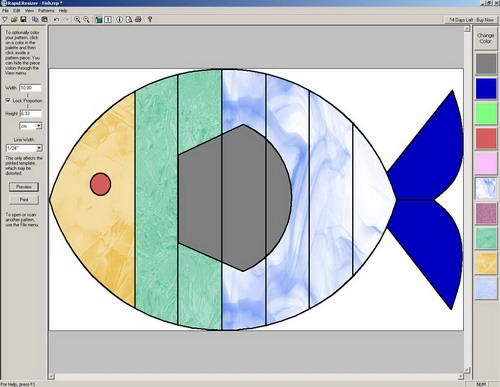The width and height of the screenshot is (500, 387).
Task: Select the bright green color swatch
Action: tap(486, 113)
